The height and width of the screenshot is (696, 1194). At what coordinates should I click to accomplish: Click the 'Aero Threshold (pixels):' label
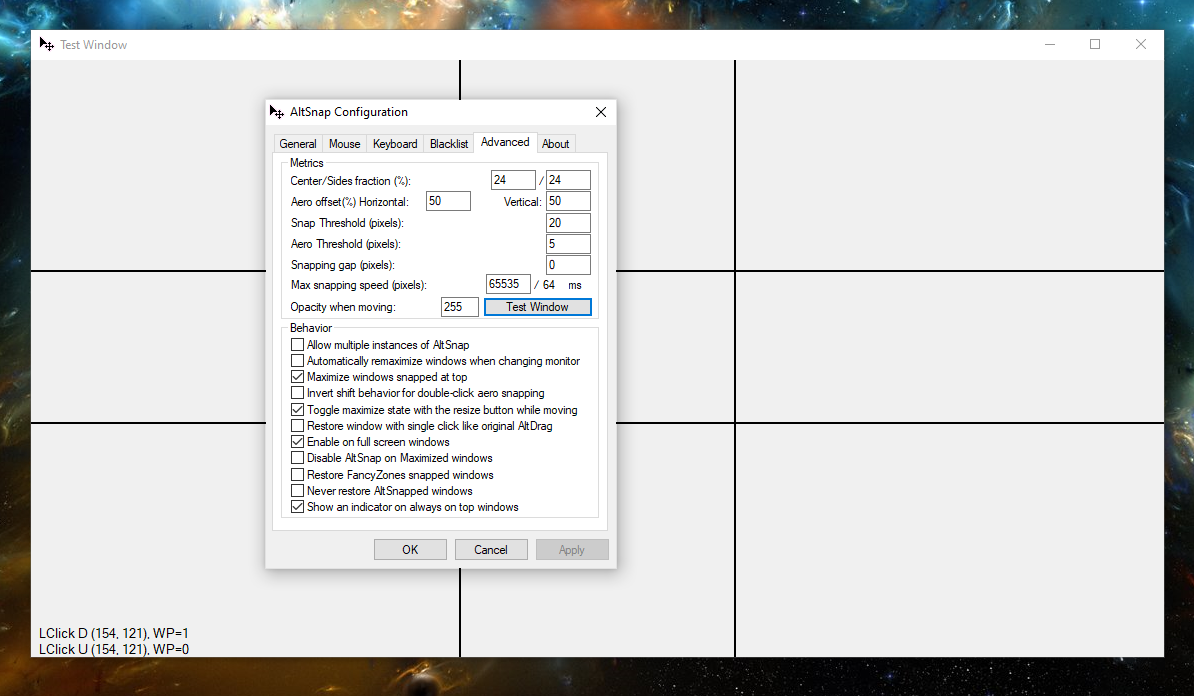pyautogui.click(x=346, y=244)
